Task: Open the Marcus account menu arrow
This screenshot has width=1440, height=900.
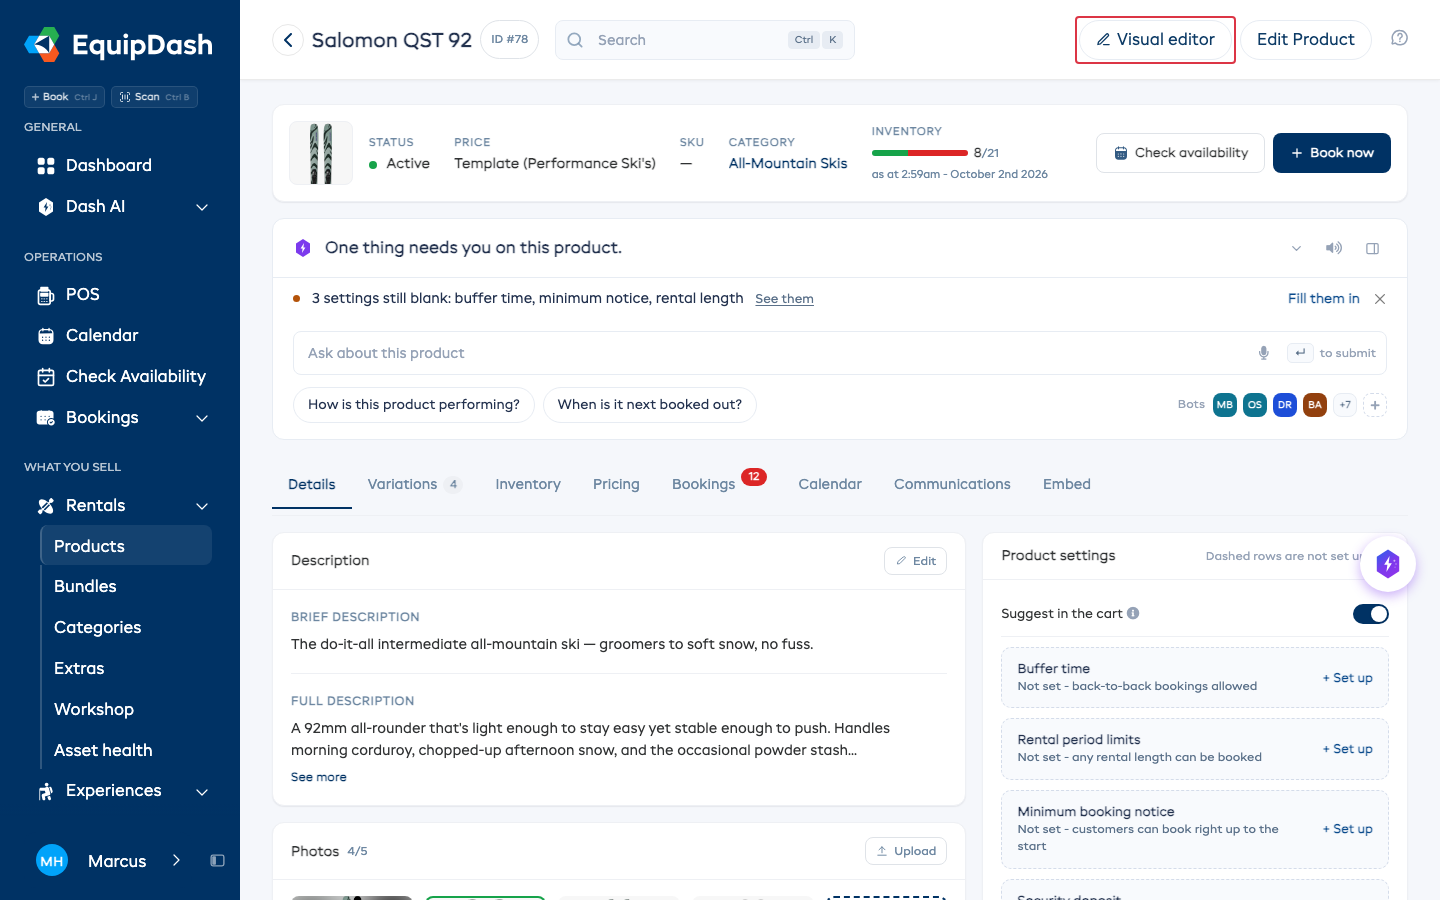Action: point(176,860)
